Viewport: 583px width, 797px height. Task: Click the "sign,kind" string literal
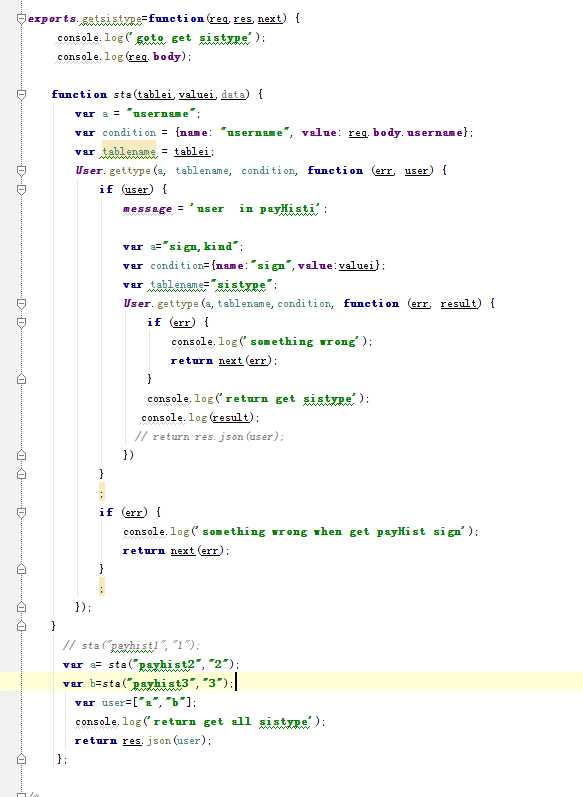click(x=201, y=247)
